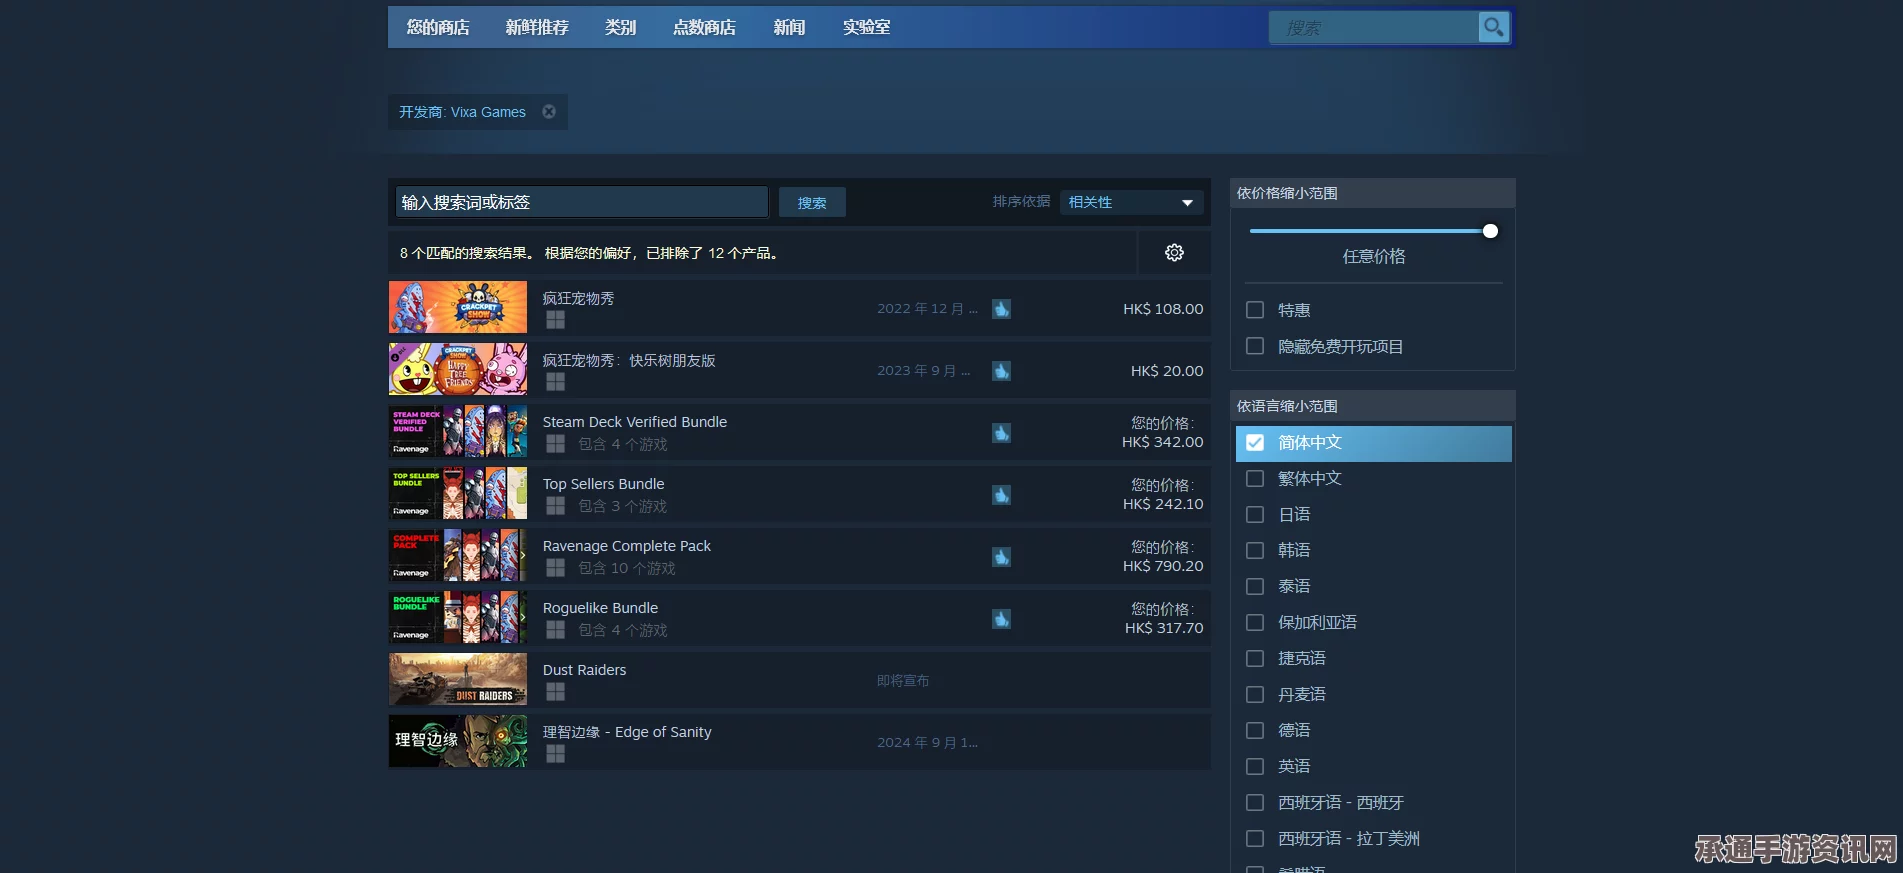Click price HK$ 790.20
This screenshot has height=873, width=1903.
pos(1163,566)
